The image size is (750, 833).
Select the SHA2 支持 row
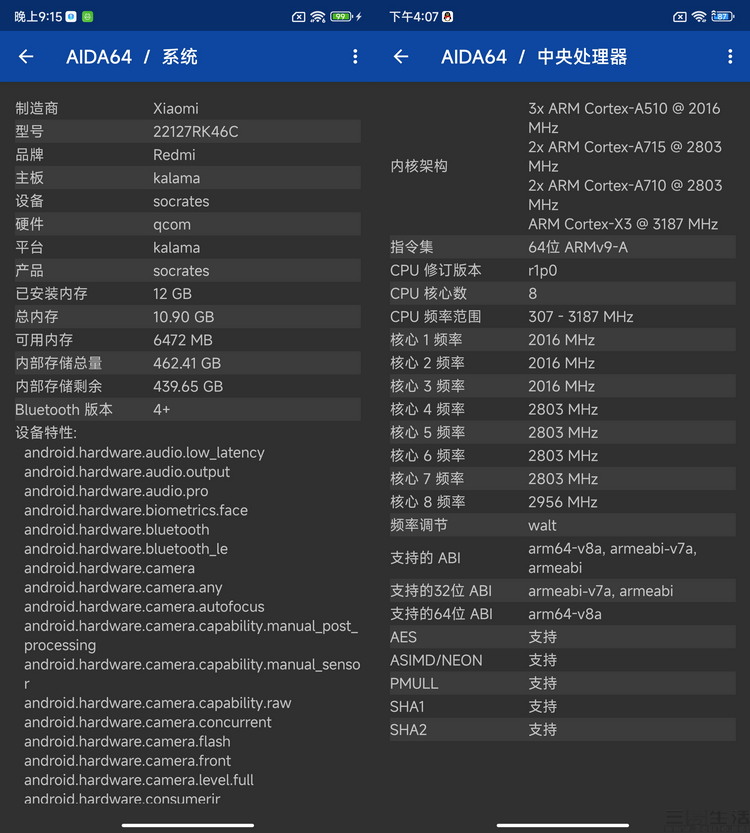pyautogui.click(x=562, y=729)
